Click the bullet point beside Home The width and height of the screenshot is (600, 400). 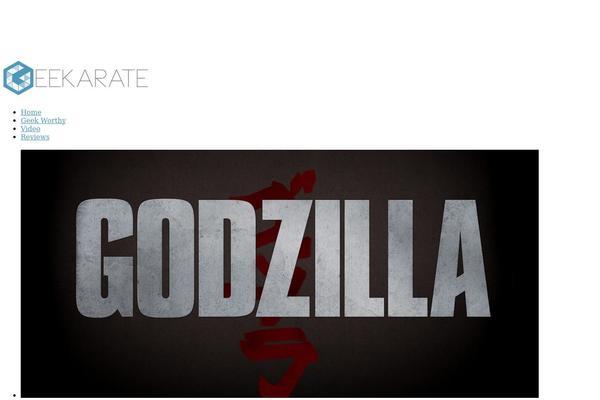click(15, 113)
